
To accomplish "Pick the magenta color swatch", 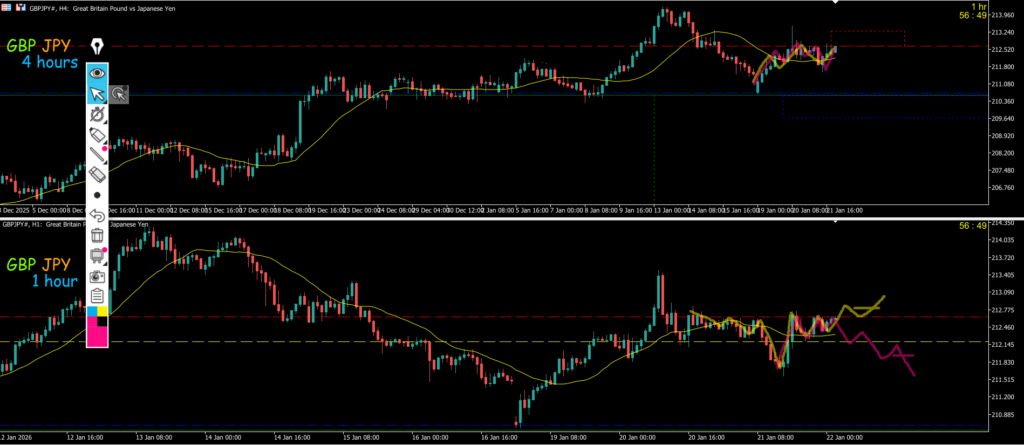I will [97, 336].
